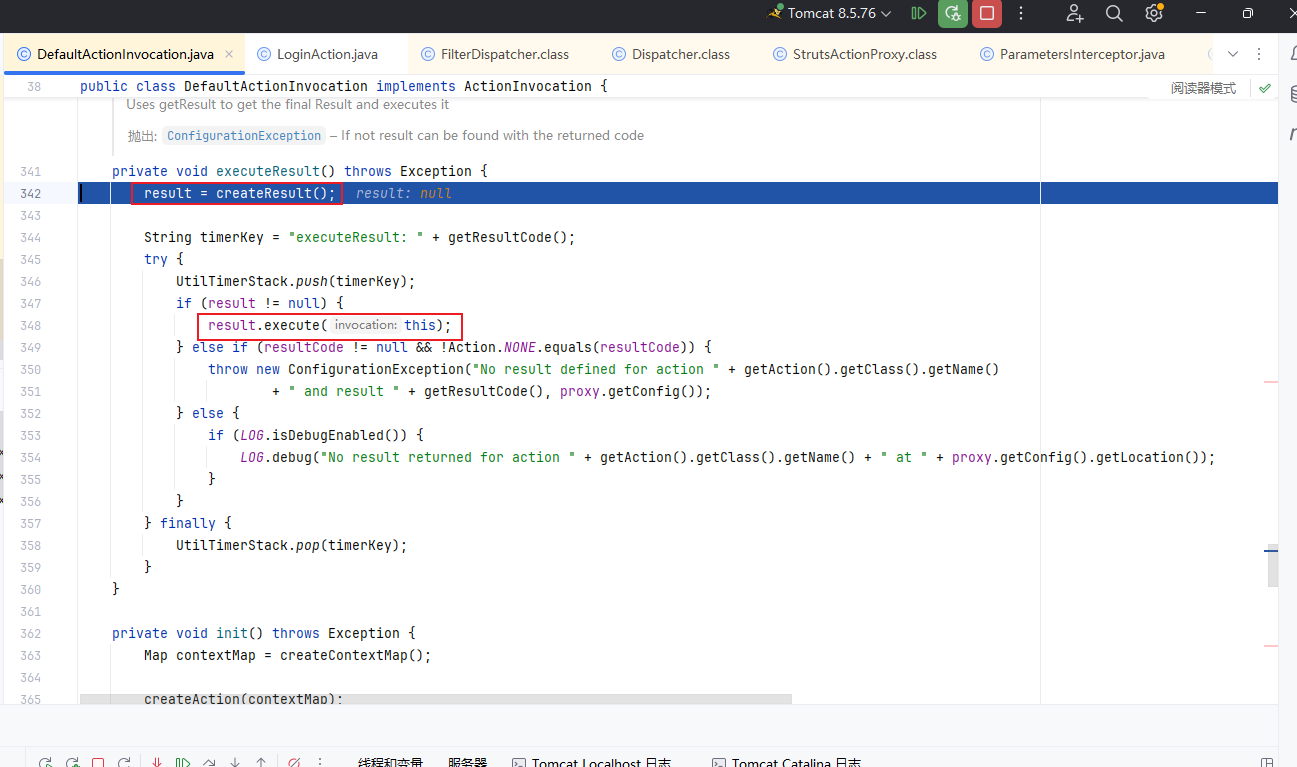Resume the program from the top toolbar
The image size is (1297, 767).
(x=919, y=13)
